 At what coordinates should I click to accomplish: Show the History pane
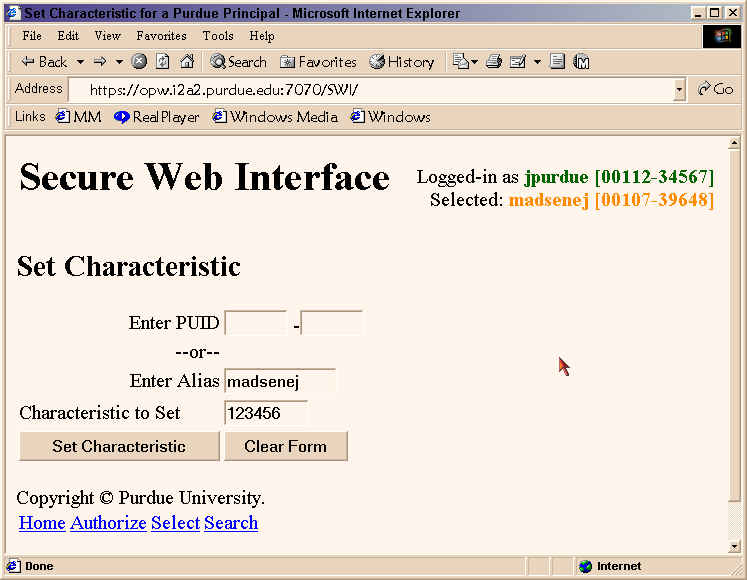pyautogui.click(x=402, y=62)
